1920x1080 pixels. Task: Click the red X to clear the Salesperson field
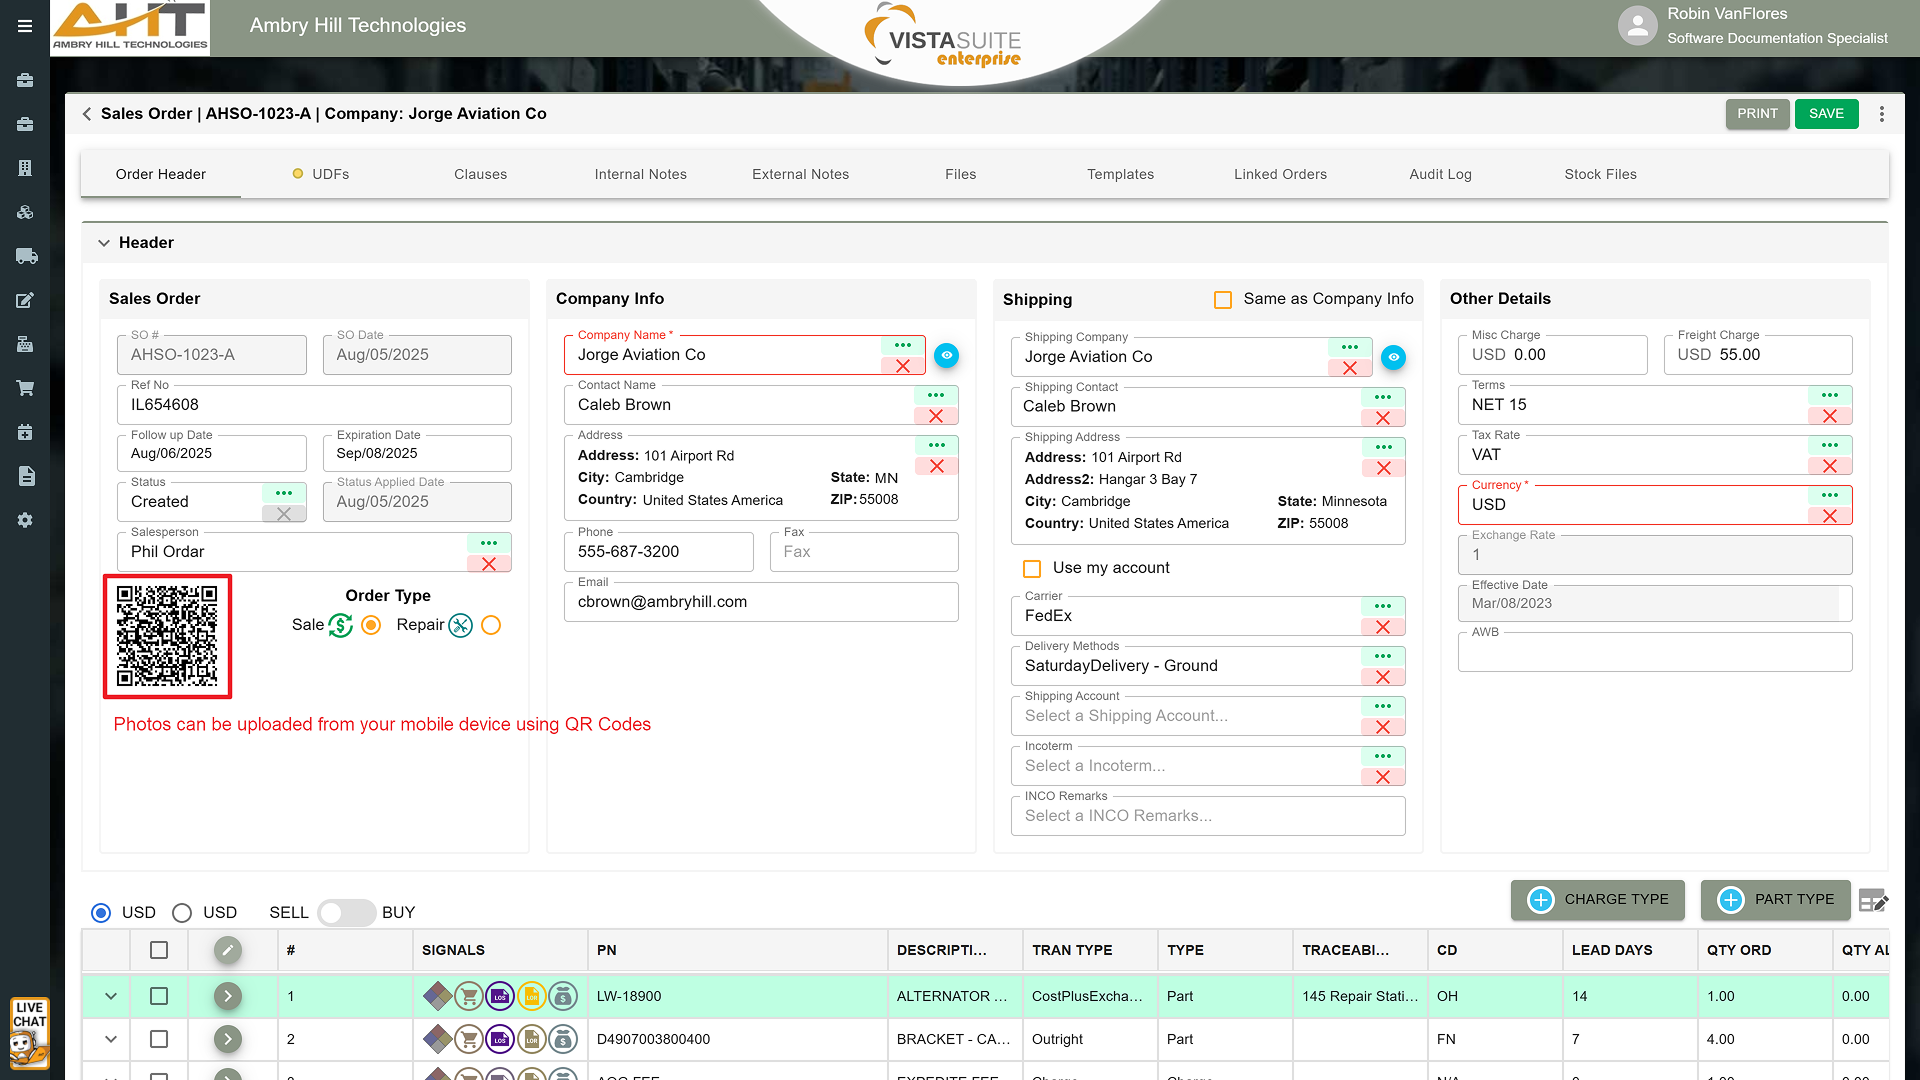pos(489,564)
